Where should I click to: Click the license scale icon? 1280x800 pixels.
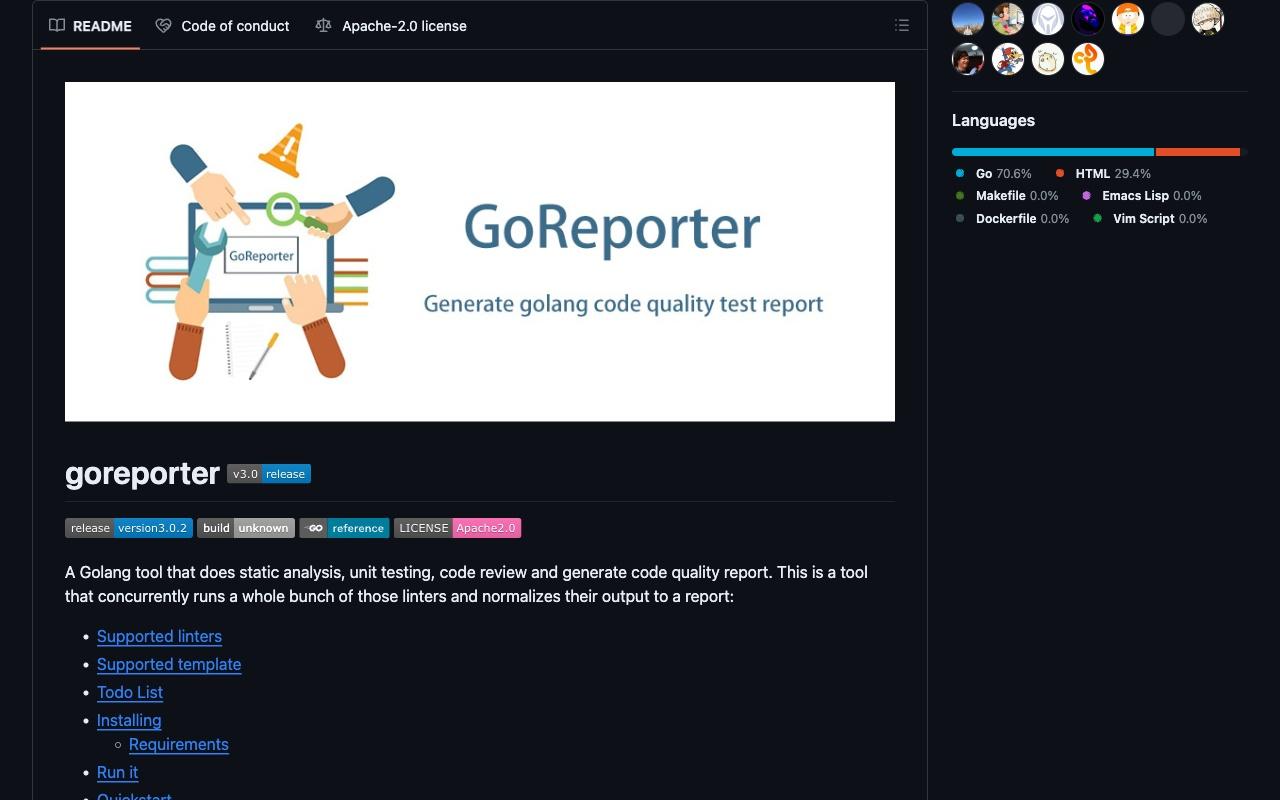[x=323, y=26]
